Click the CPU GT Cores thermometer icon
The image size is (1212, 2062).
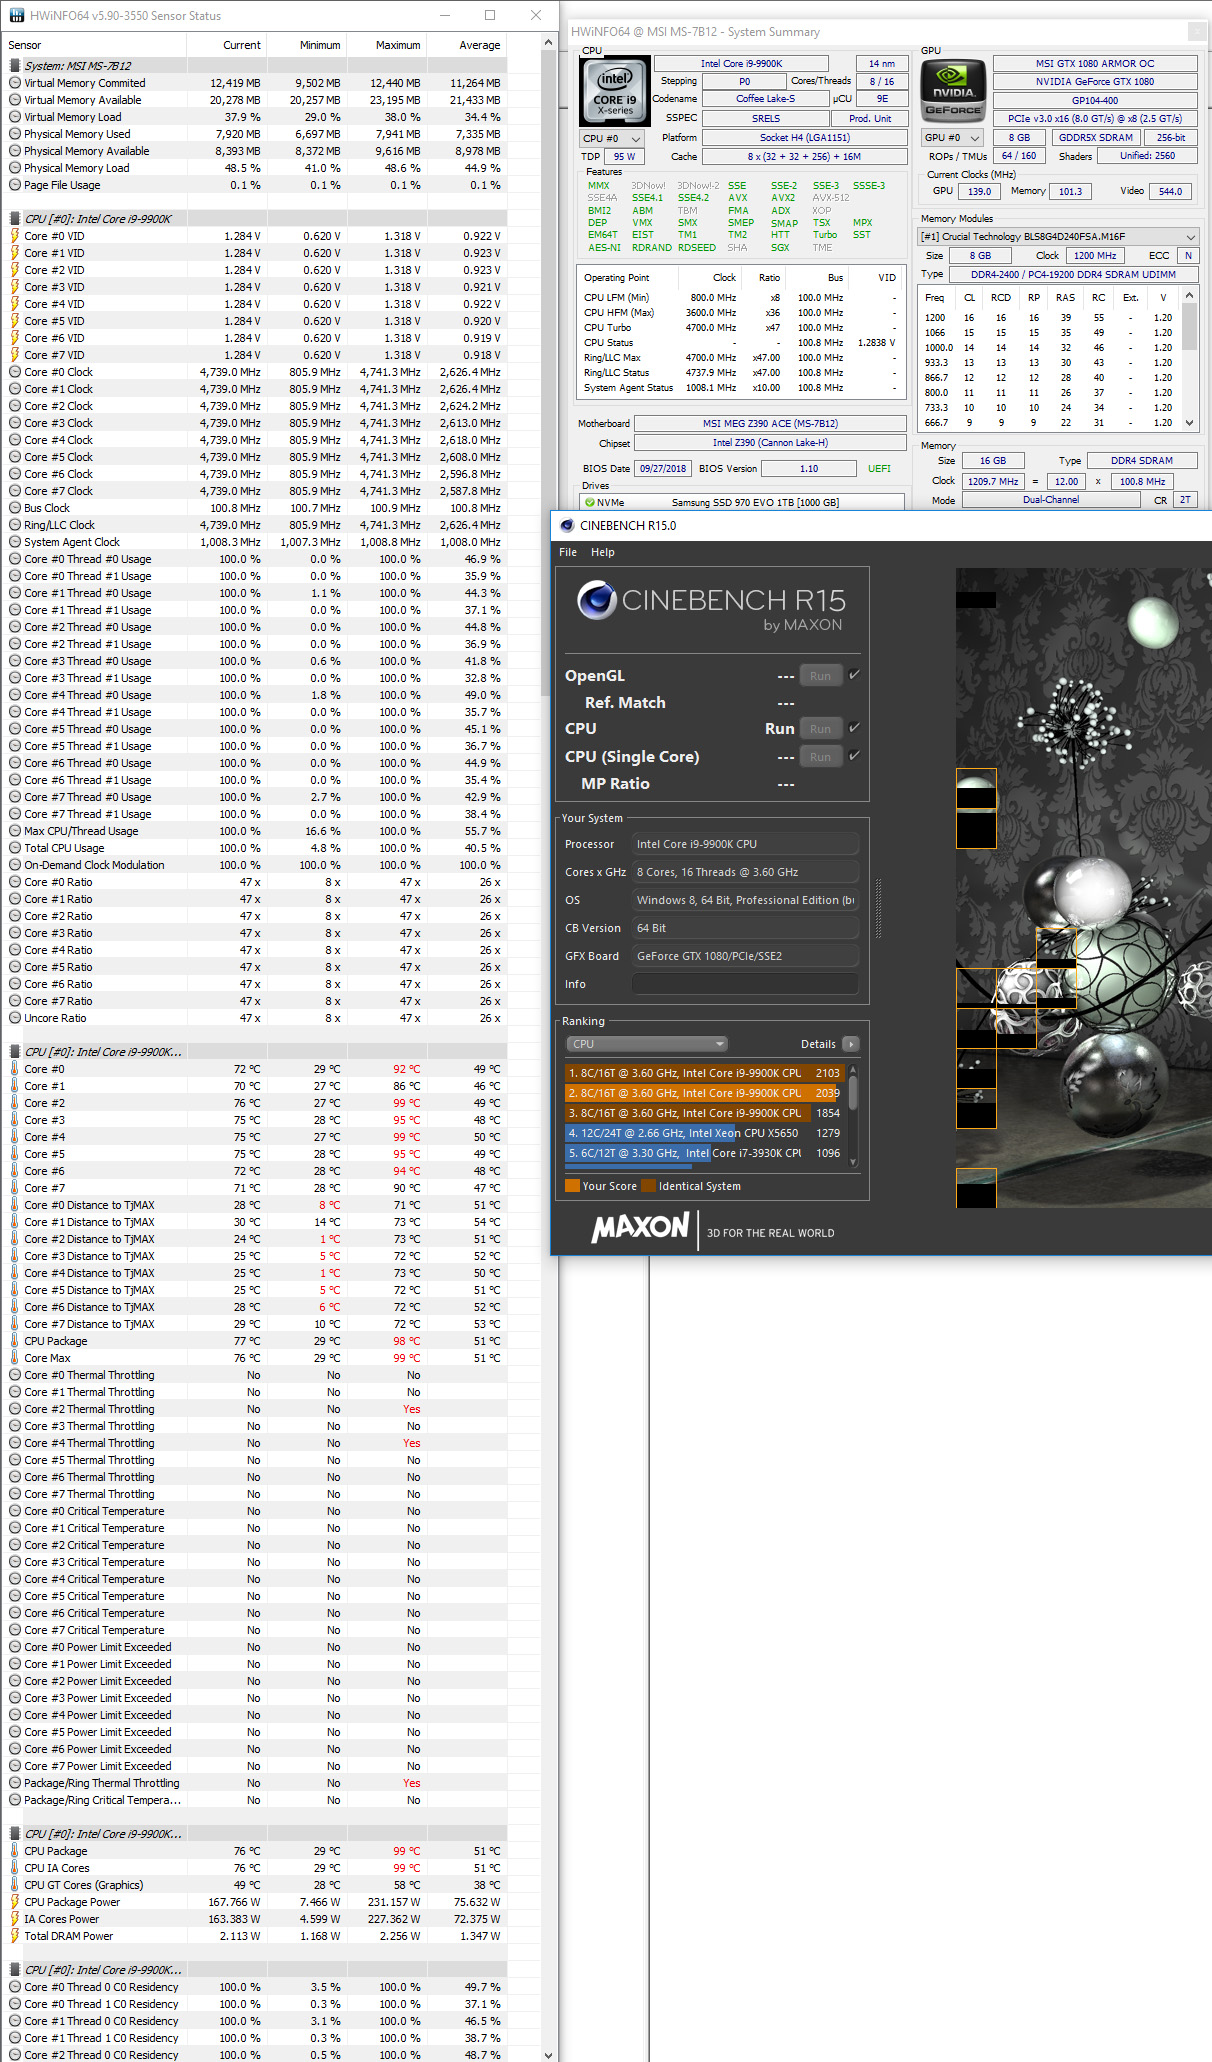click(15, 1885)
